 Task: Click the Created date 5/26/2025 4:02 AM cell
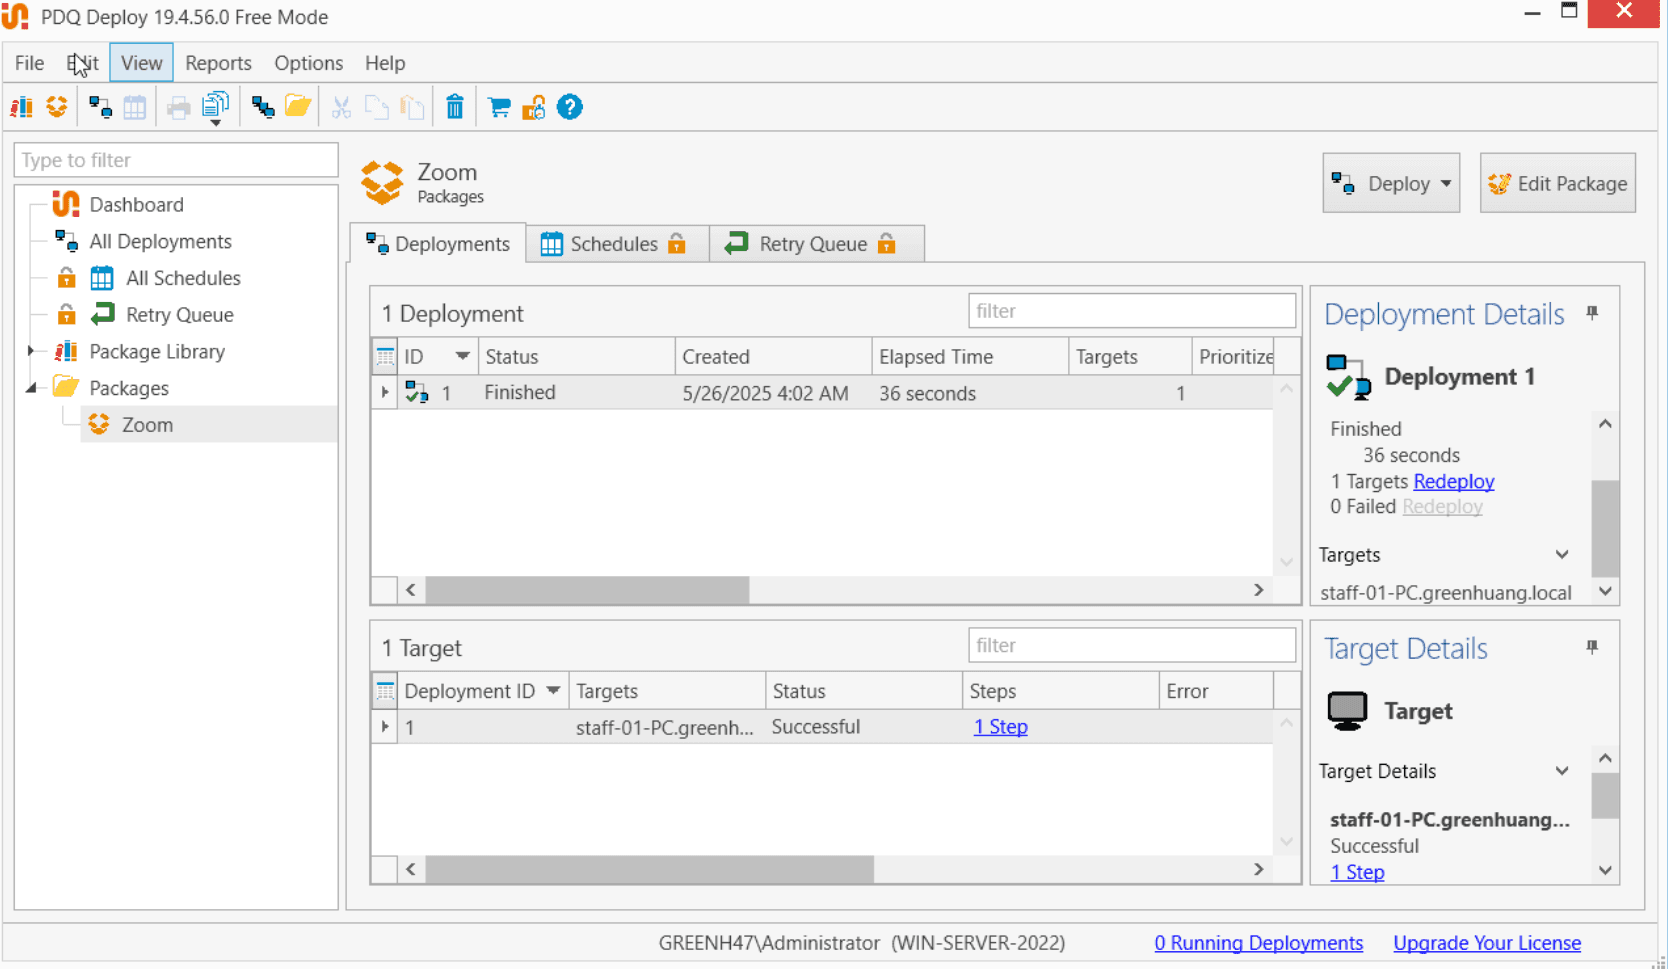765,394
